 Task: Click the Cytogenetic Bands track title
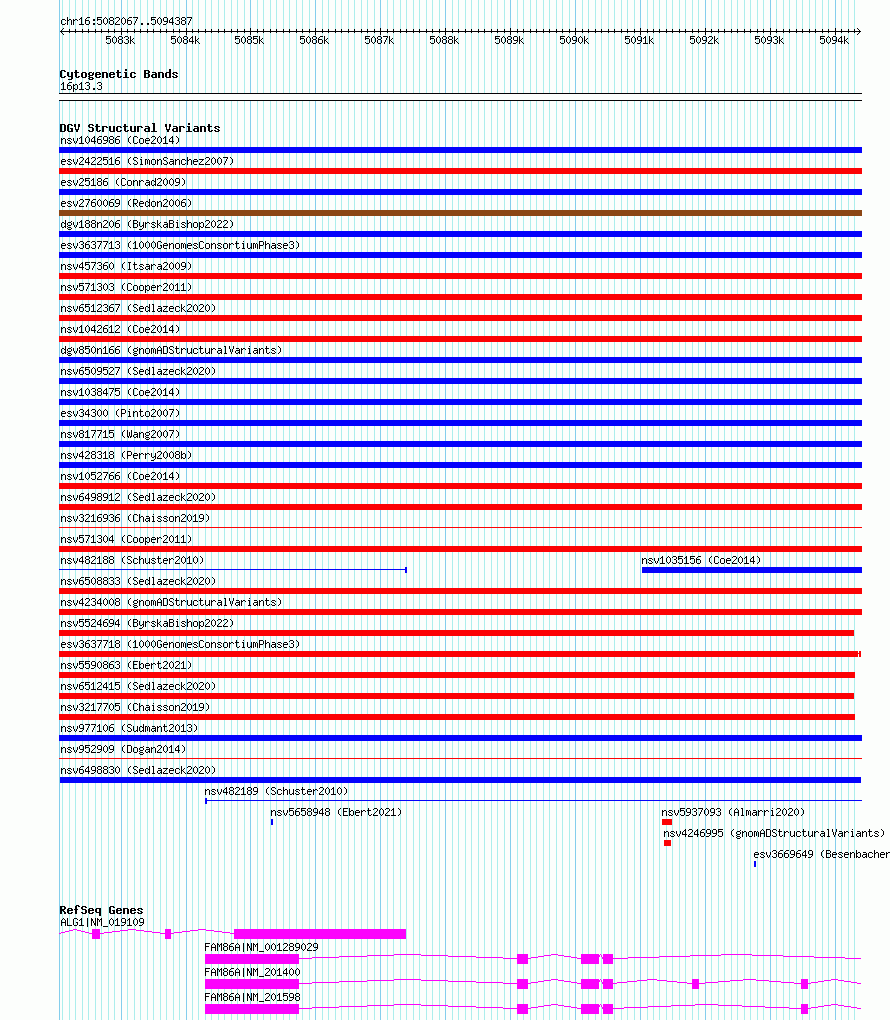tap(118, 74)
